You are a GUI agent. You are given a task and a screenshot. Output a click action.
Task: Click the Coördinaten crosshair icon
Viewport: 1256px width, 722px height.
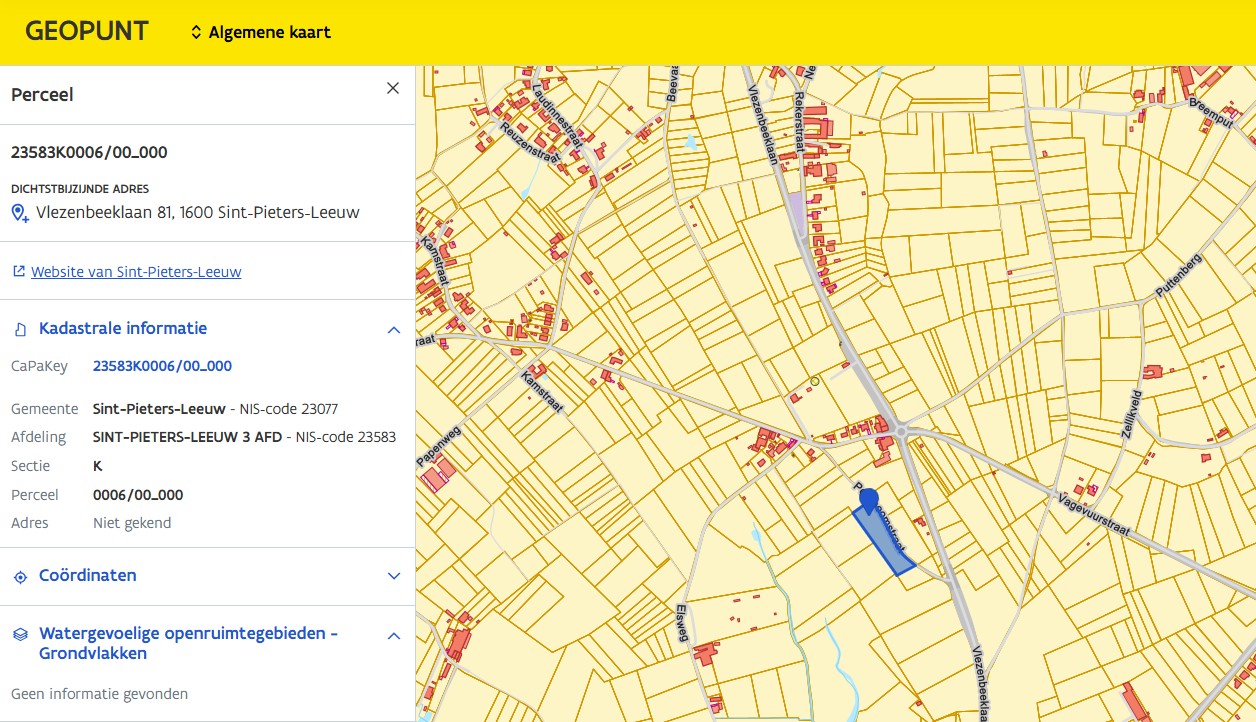20,577
